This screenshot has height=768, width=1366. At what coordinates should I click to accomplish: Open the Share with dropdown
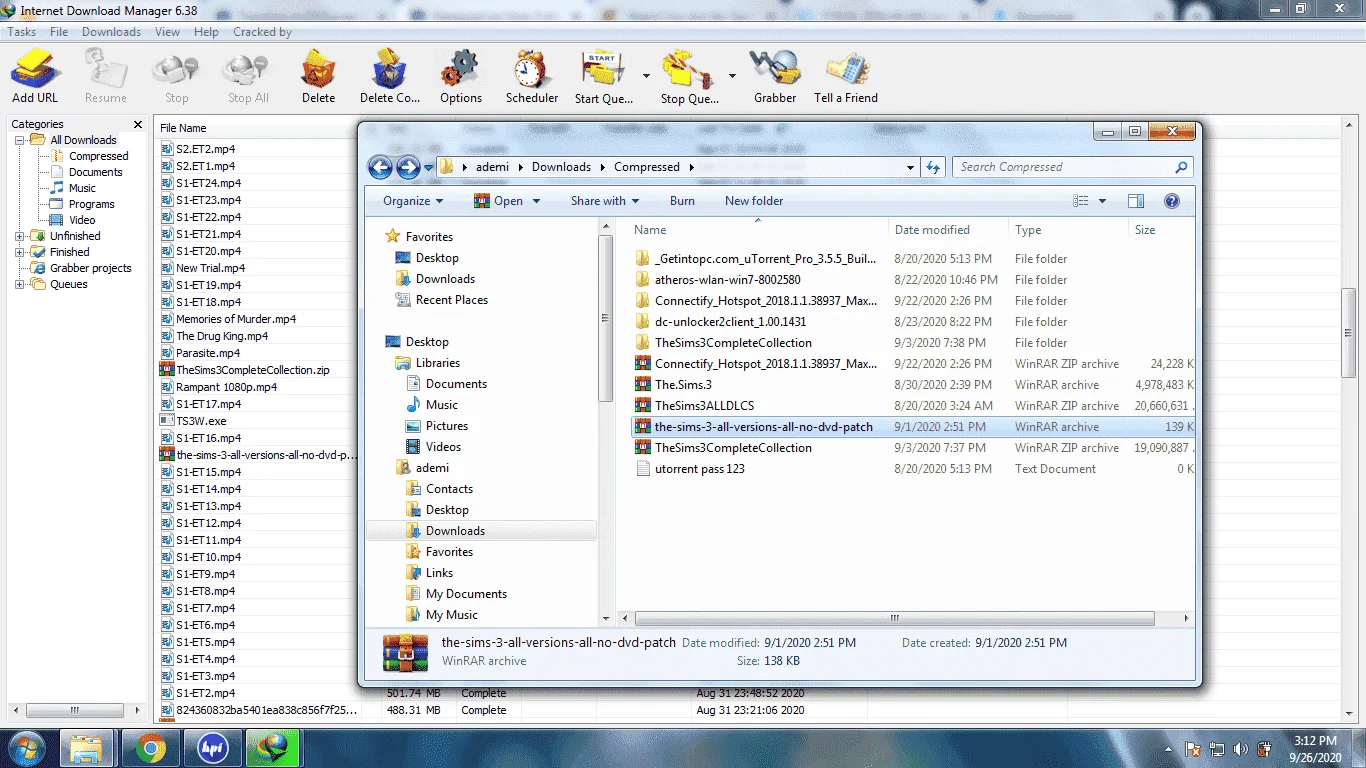pyautogui.click(x=605, y=201)
